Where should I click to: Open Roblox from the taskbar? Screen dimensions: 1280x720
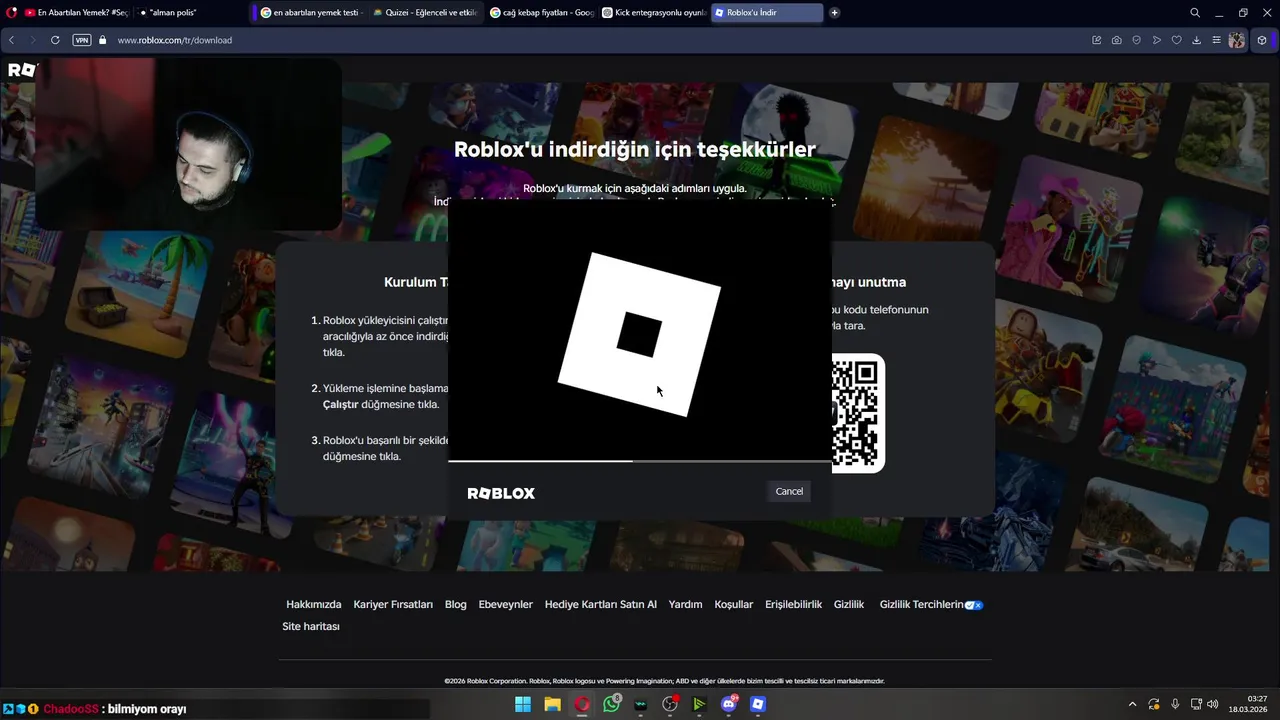[758, 704]
